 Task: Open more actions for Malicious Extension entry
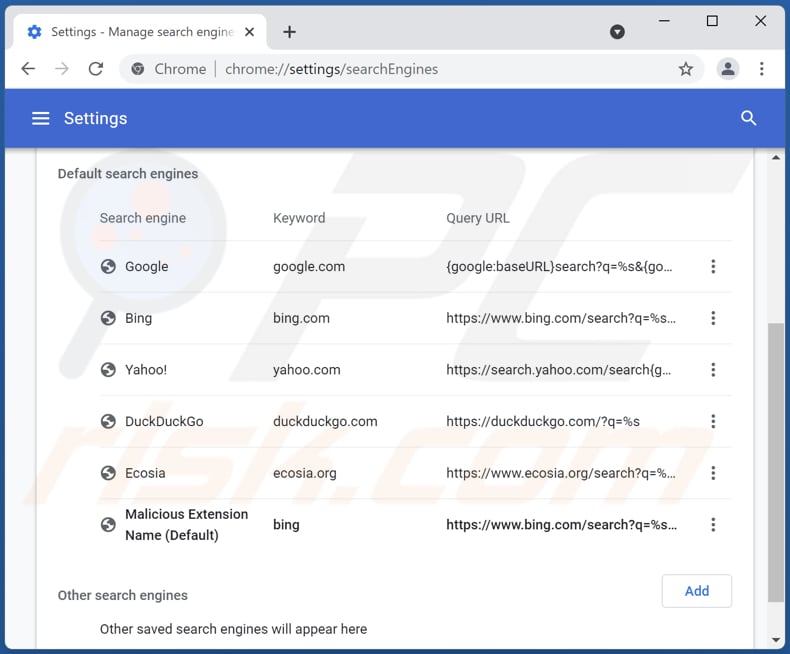[713, 524]
